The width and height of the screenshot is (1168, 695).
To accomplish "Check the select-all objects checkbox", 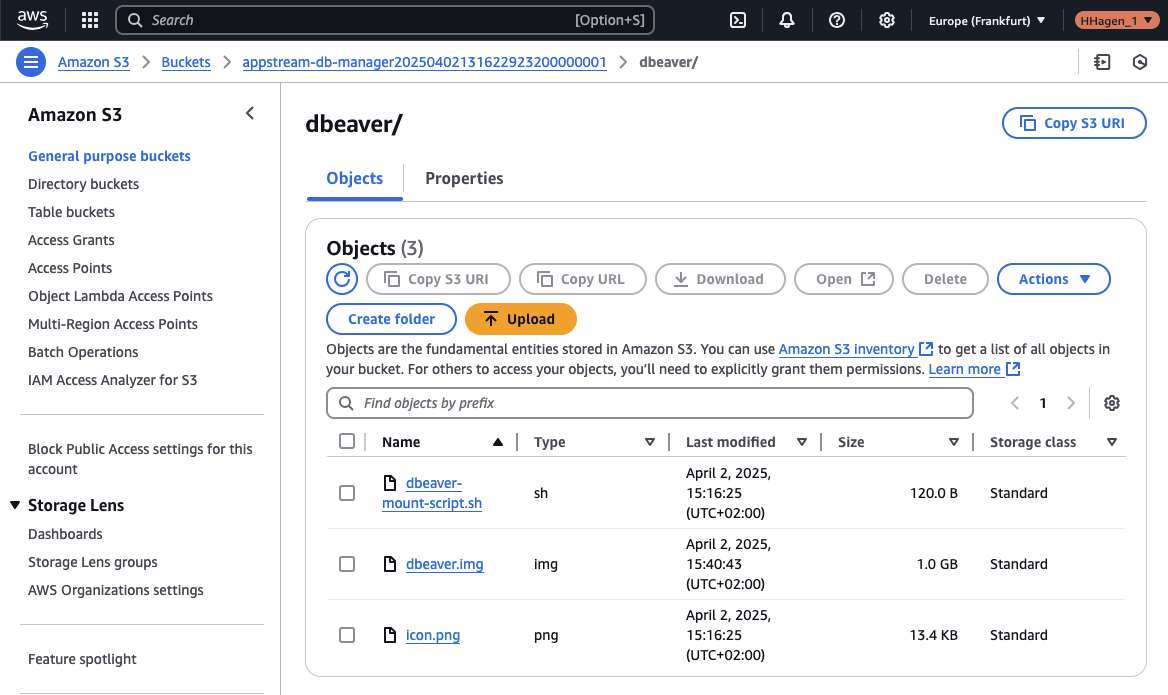I will 347,442.
